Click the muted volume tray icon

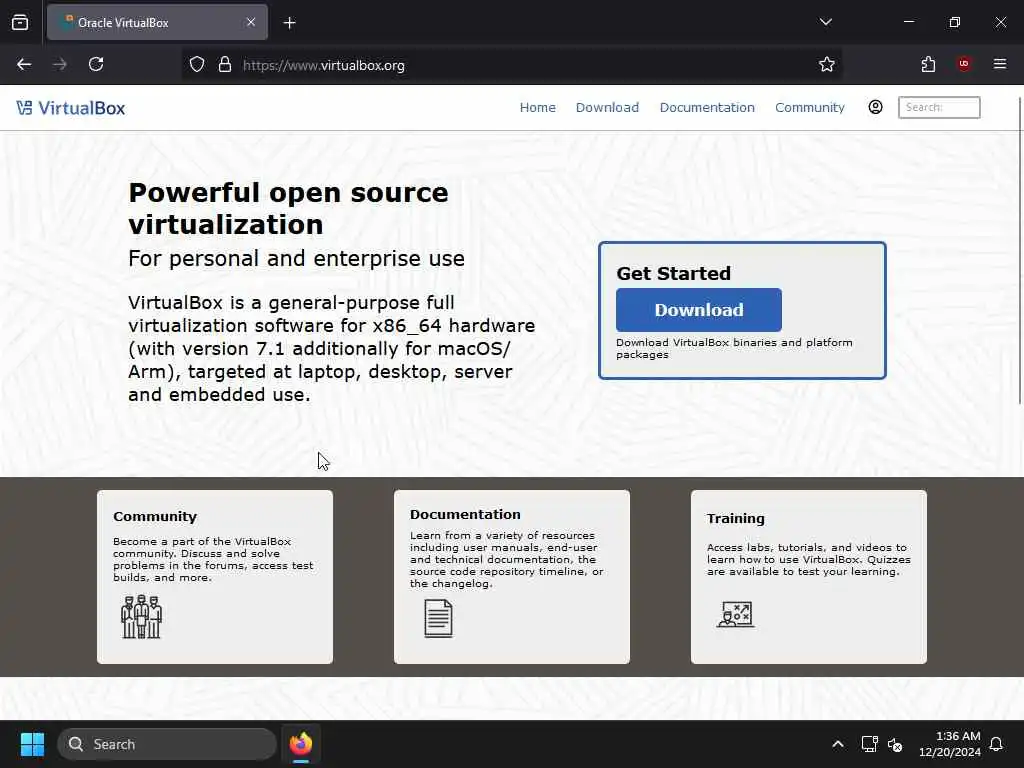click(x=895, y=744)
